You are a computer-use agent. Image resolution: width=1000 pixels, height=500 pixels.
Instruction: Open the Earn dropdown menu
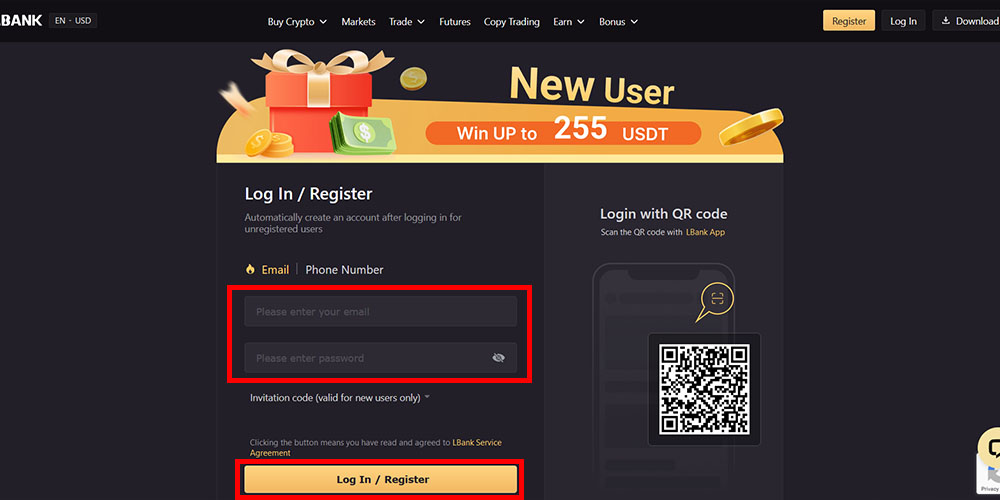coord(568,21)
